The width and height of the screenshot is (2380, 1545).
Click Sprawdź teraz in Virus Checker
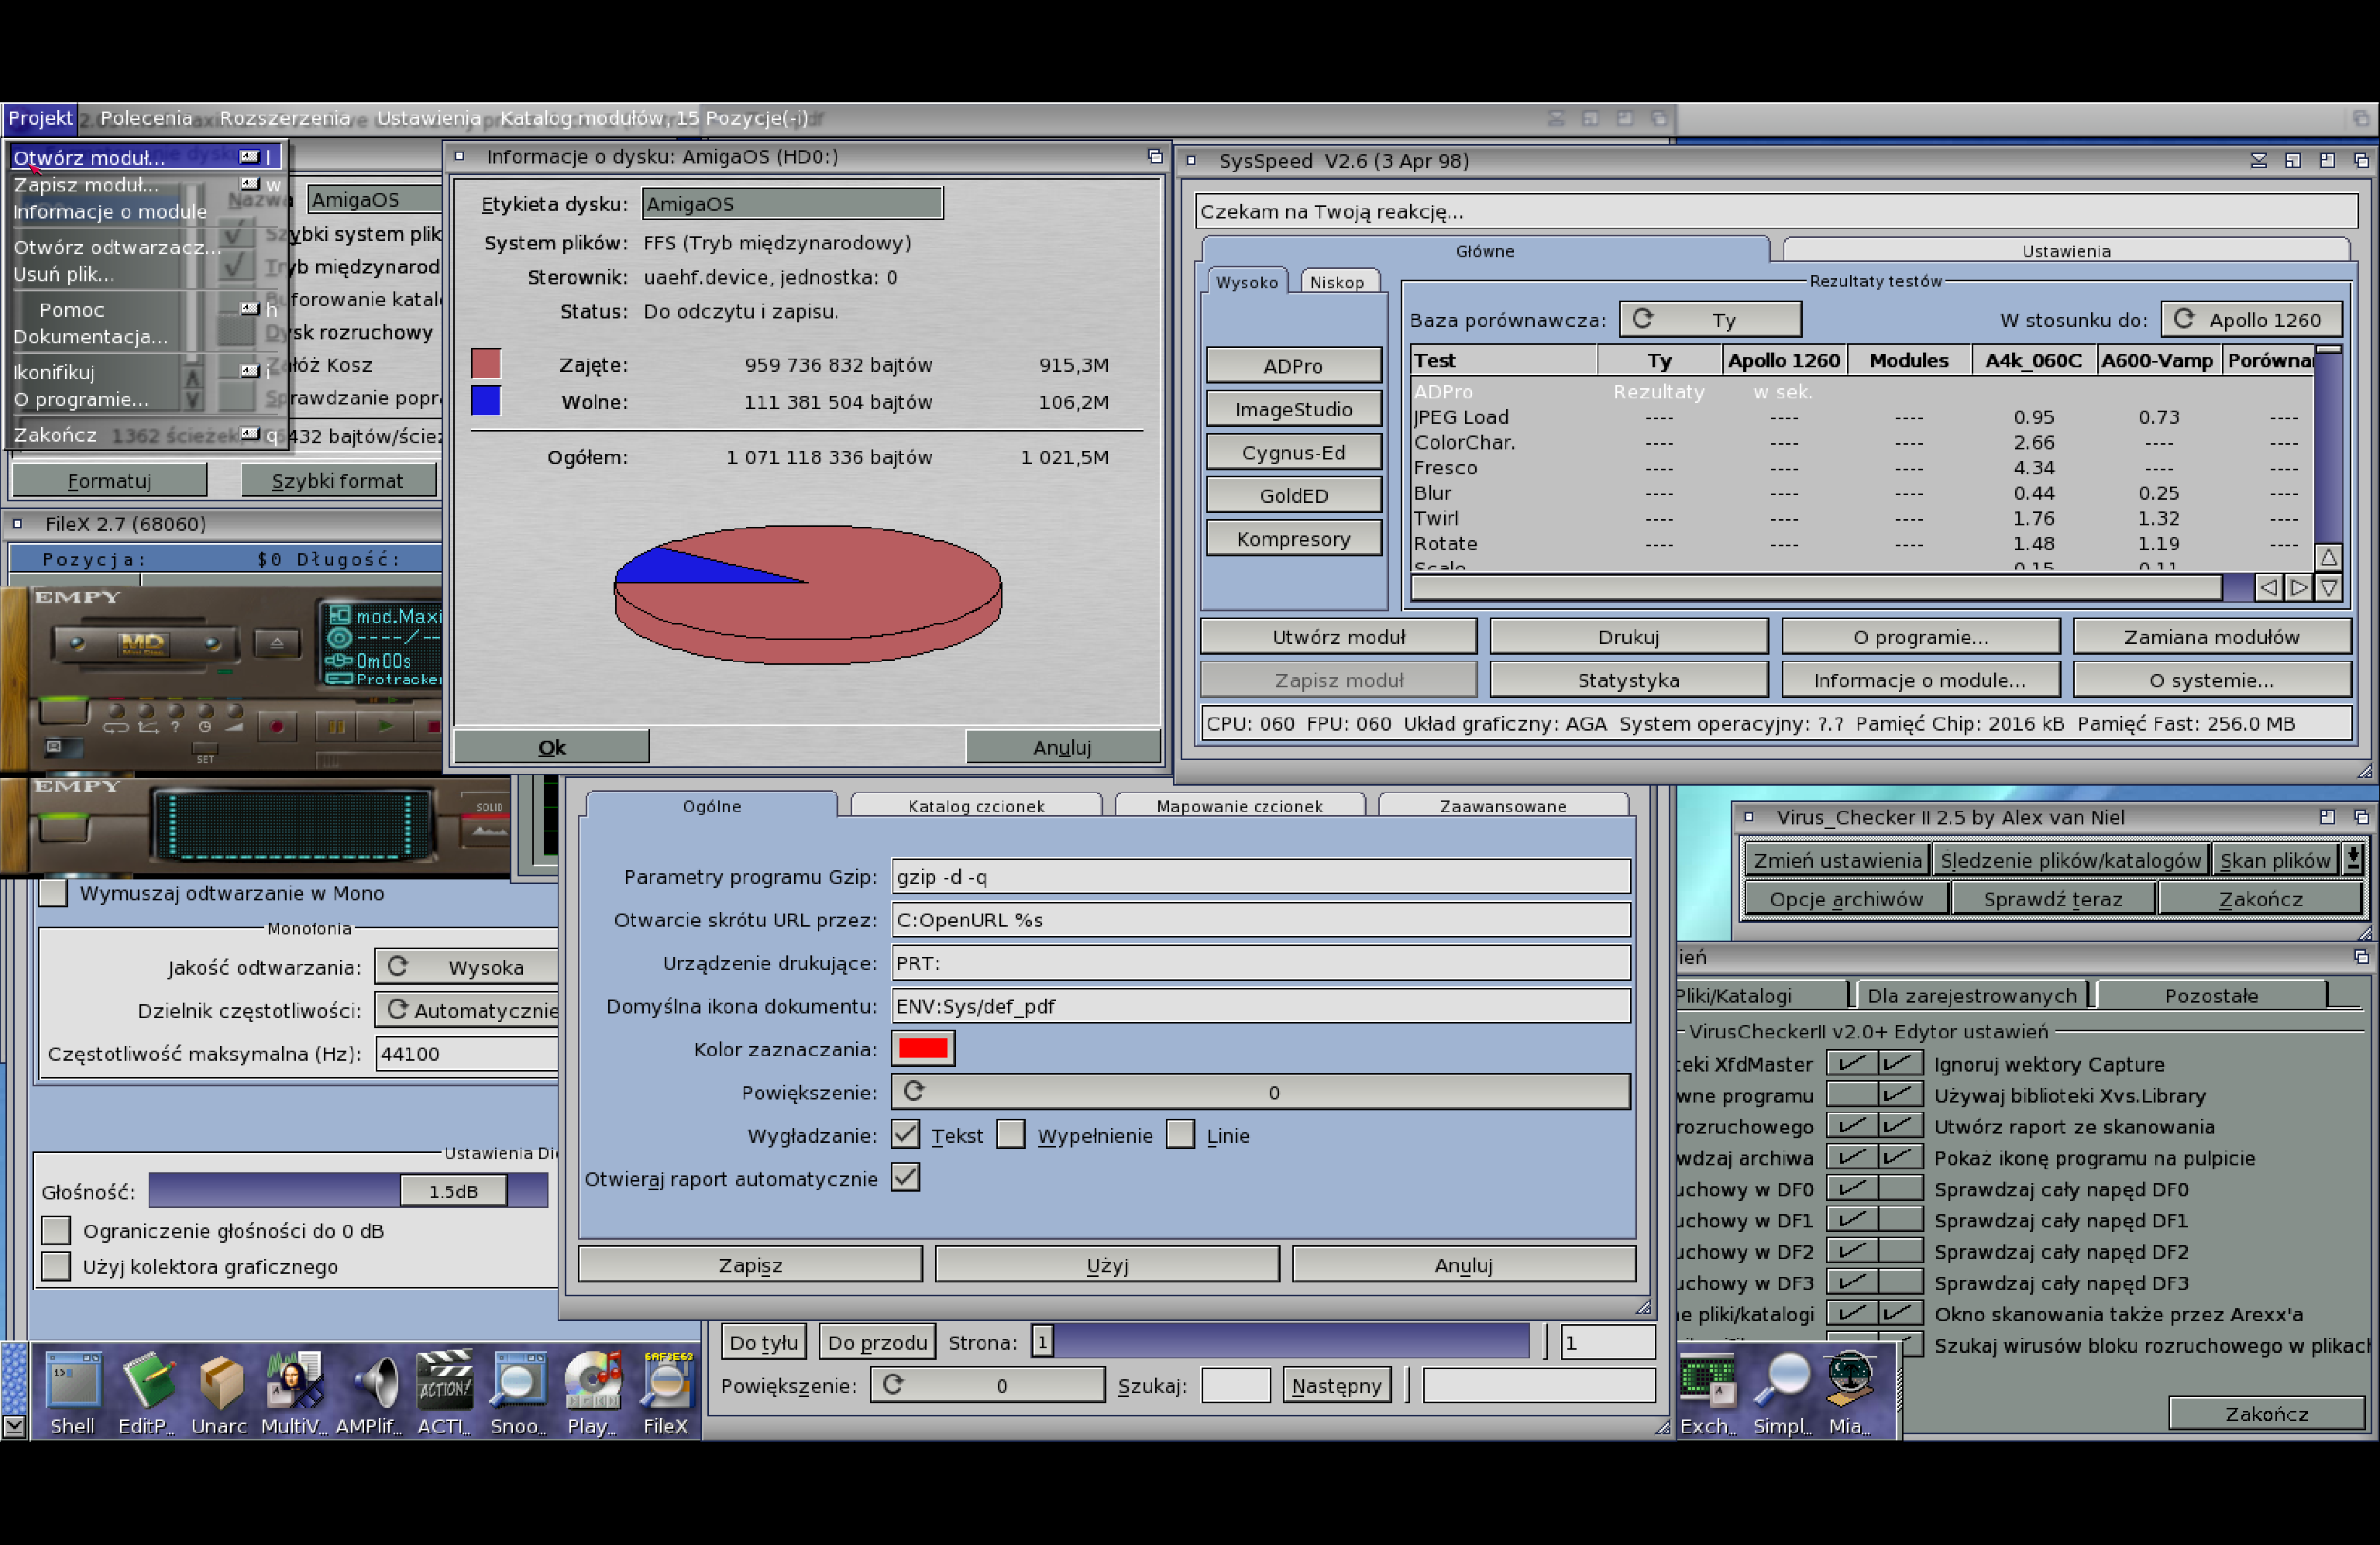[x=2053, y=898]
